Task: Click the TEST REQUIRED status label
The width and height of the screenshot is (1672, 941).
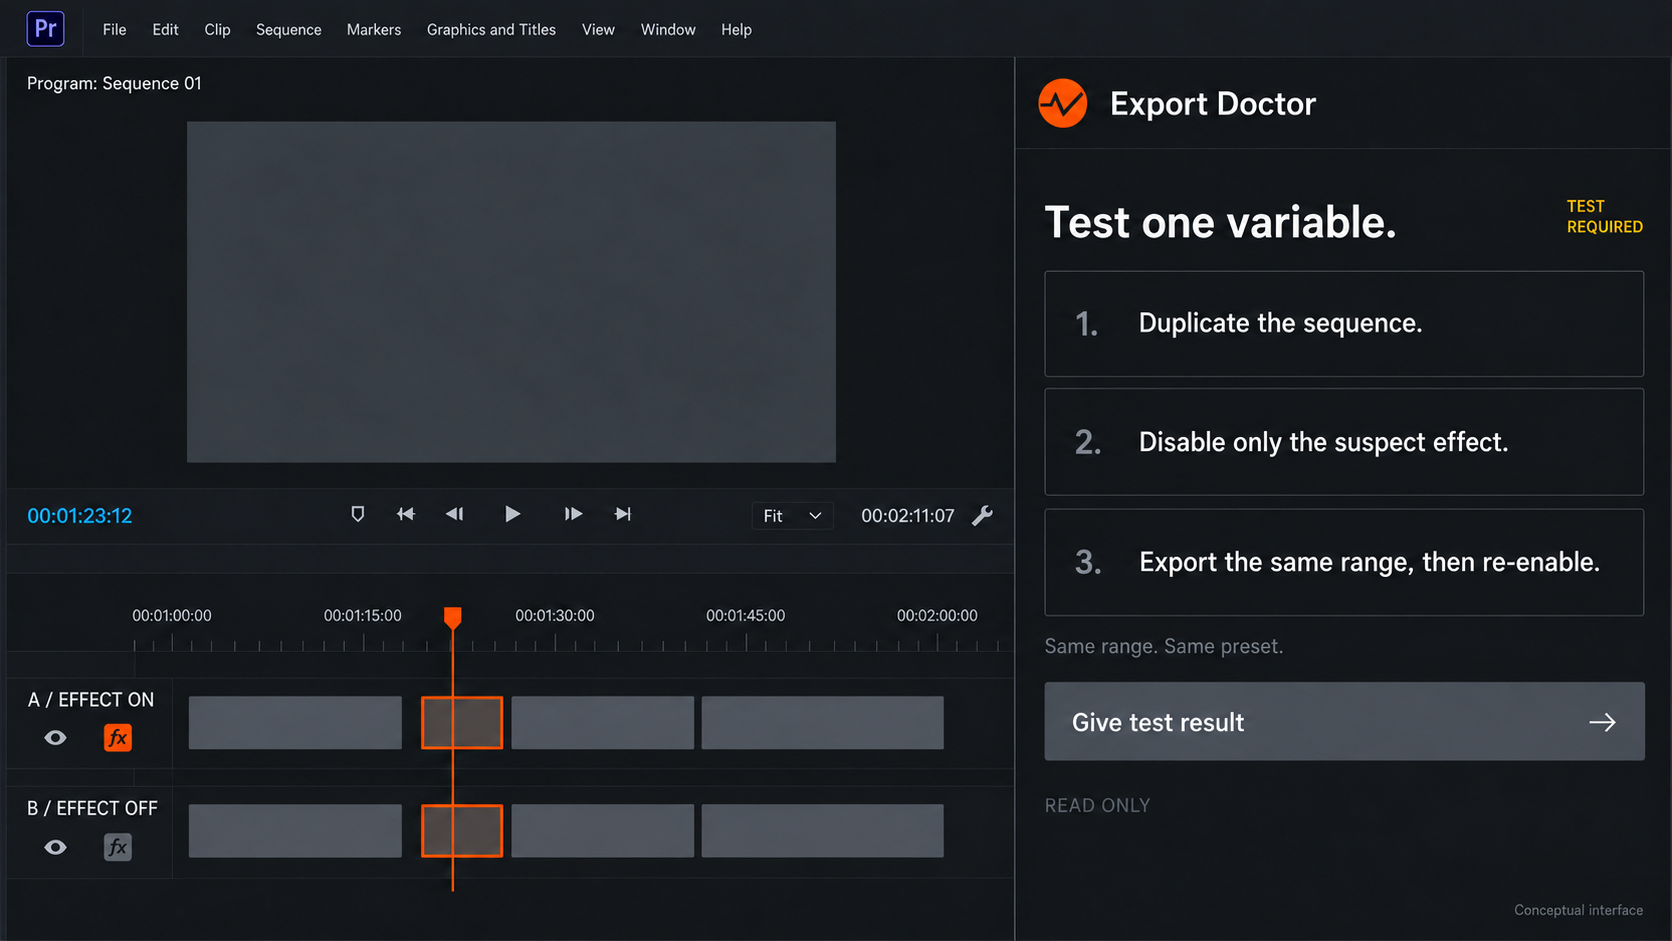Action: (1604, 216)
